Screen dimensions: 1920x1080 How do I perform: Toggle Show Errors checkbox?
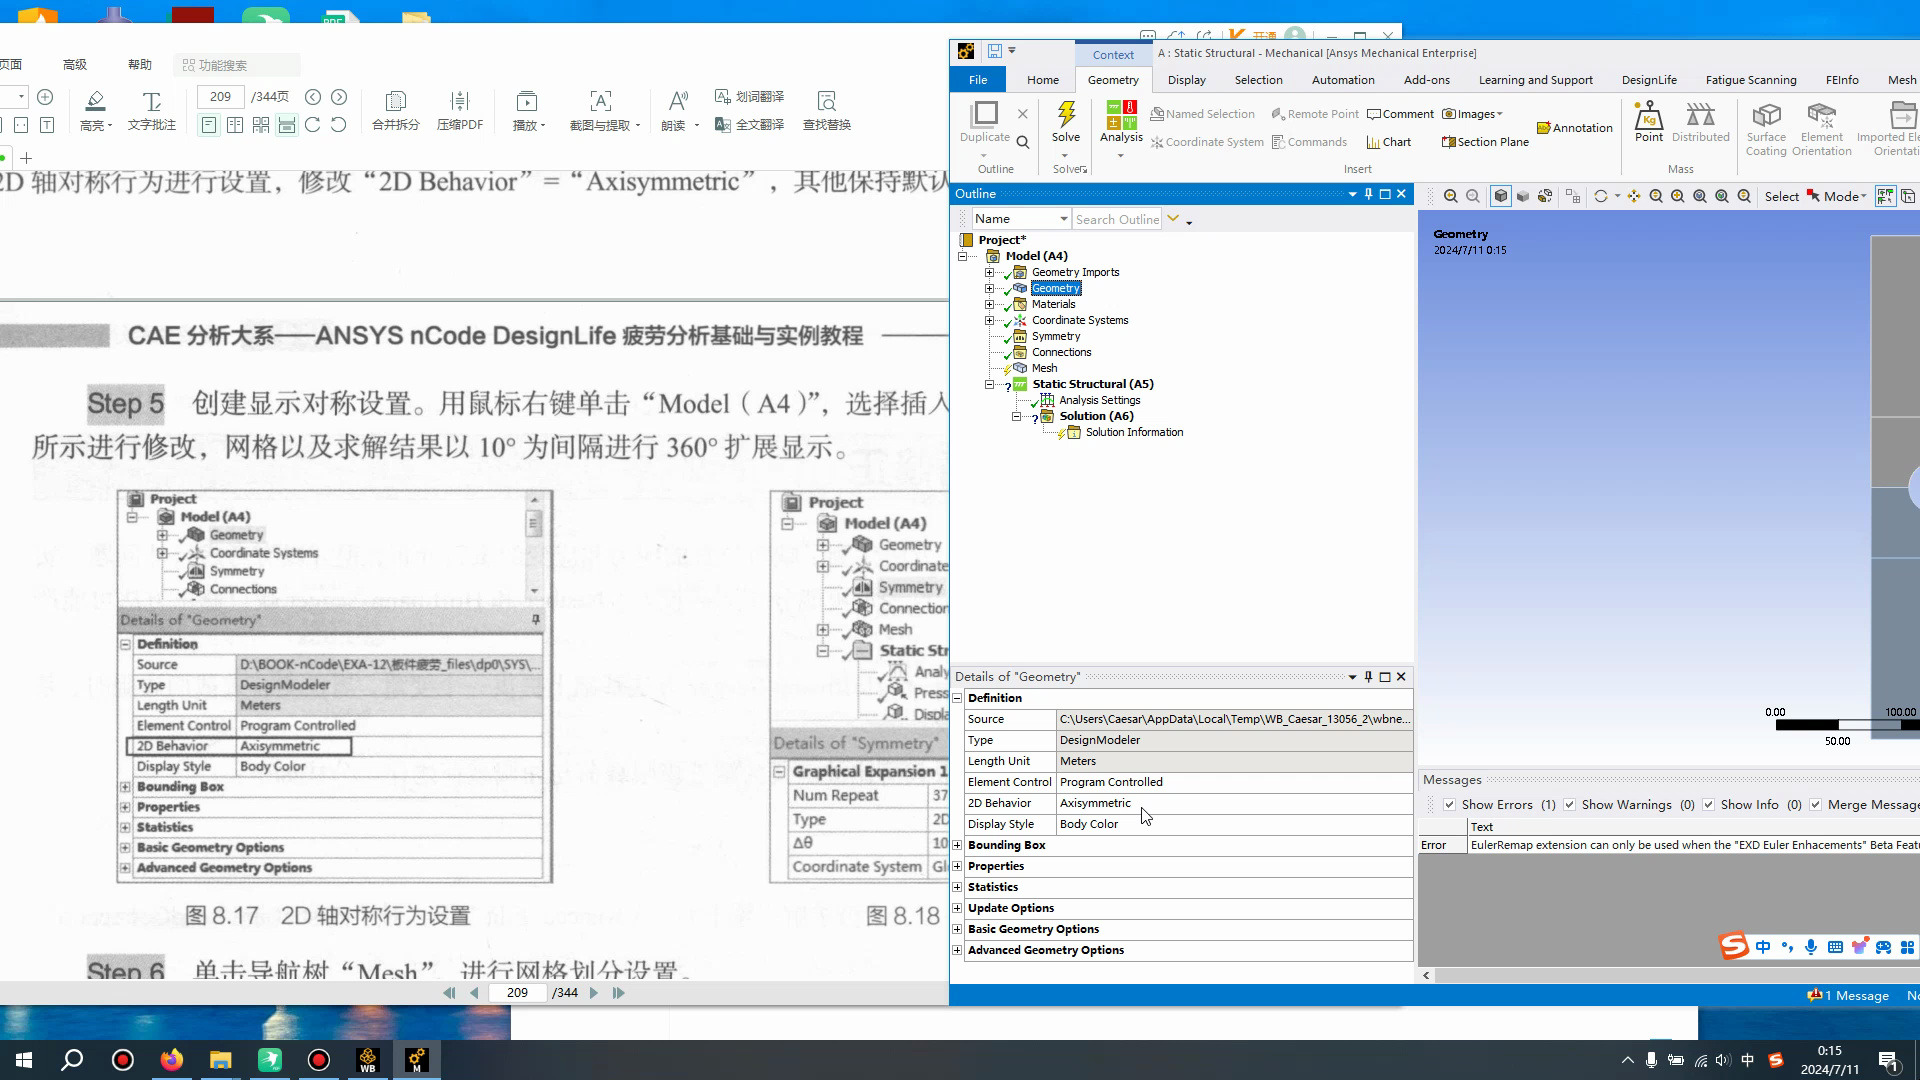(1449, 805)
